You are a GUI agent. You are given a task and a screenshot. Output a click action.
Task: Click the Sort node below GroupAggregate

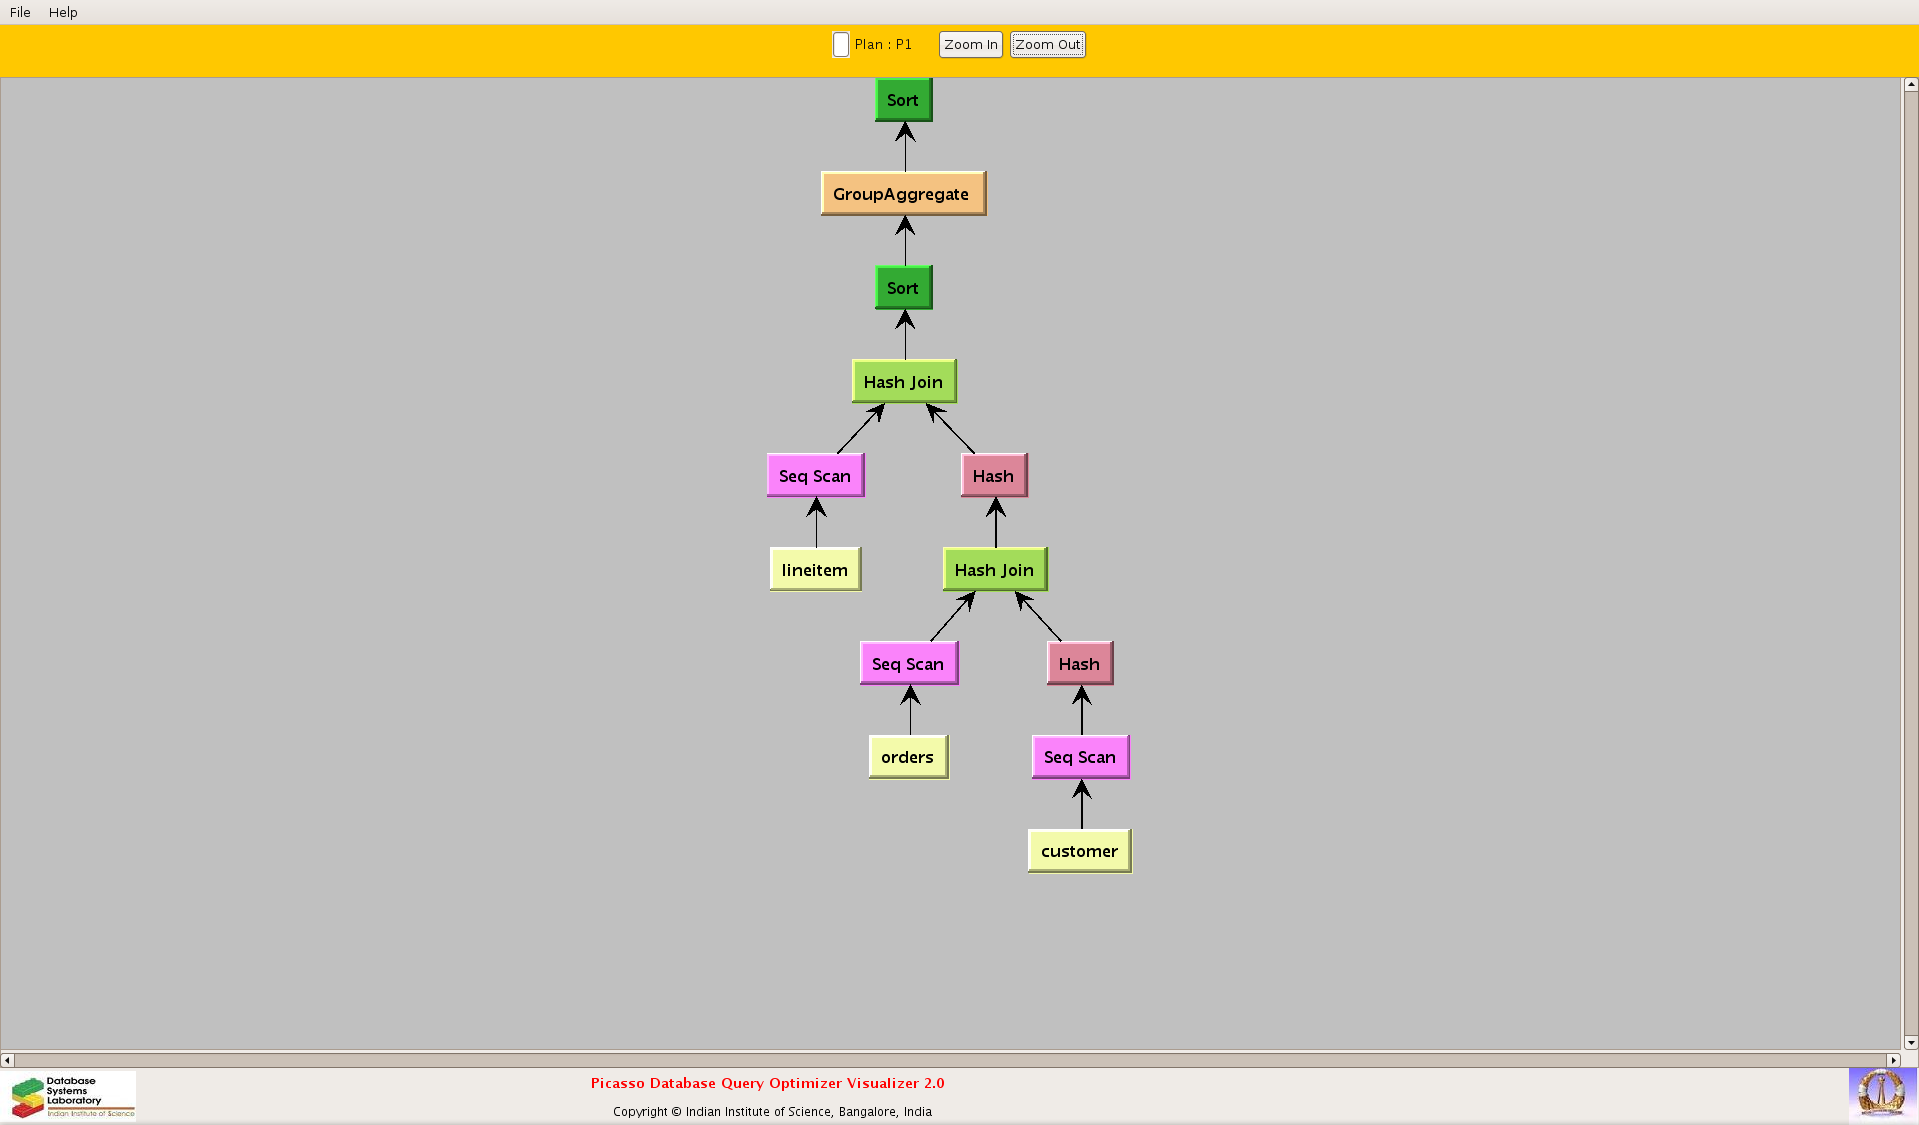pyautogui.click(x=903, y=288)
